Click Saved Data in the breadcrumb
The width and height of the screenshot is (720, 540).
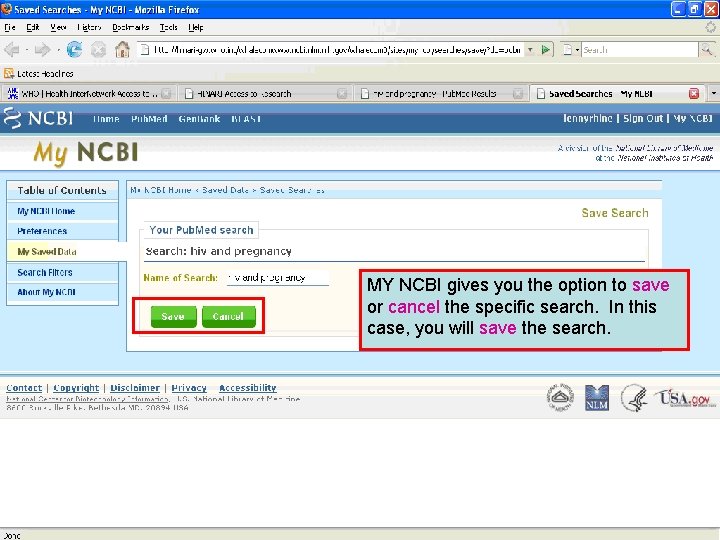(225, 190)
